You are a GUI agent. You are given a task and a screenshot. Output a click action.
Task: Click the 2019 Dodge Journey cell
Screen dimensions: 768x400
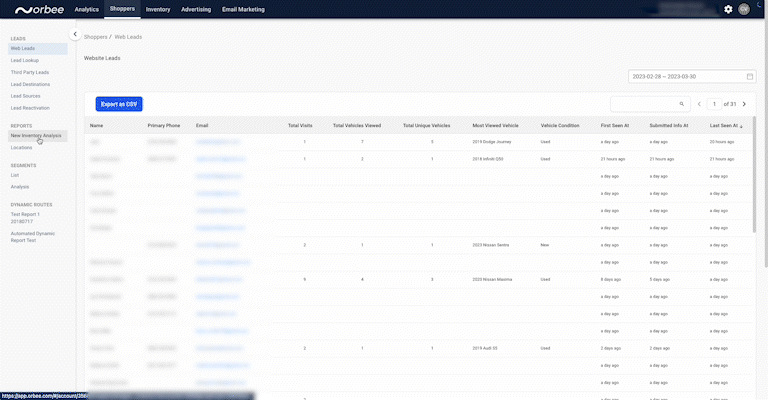491,142
